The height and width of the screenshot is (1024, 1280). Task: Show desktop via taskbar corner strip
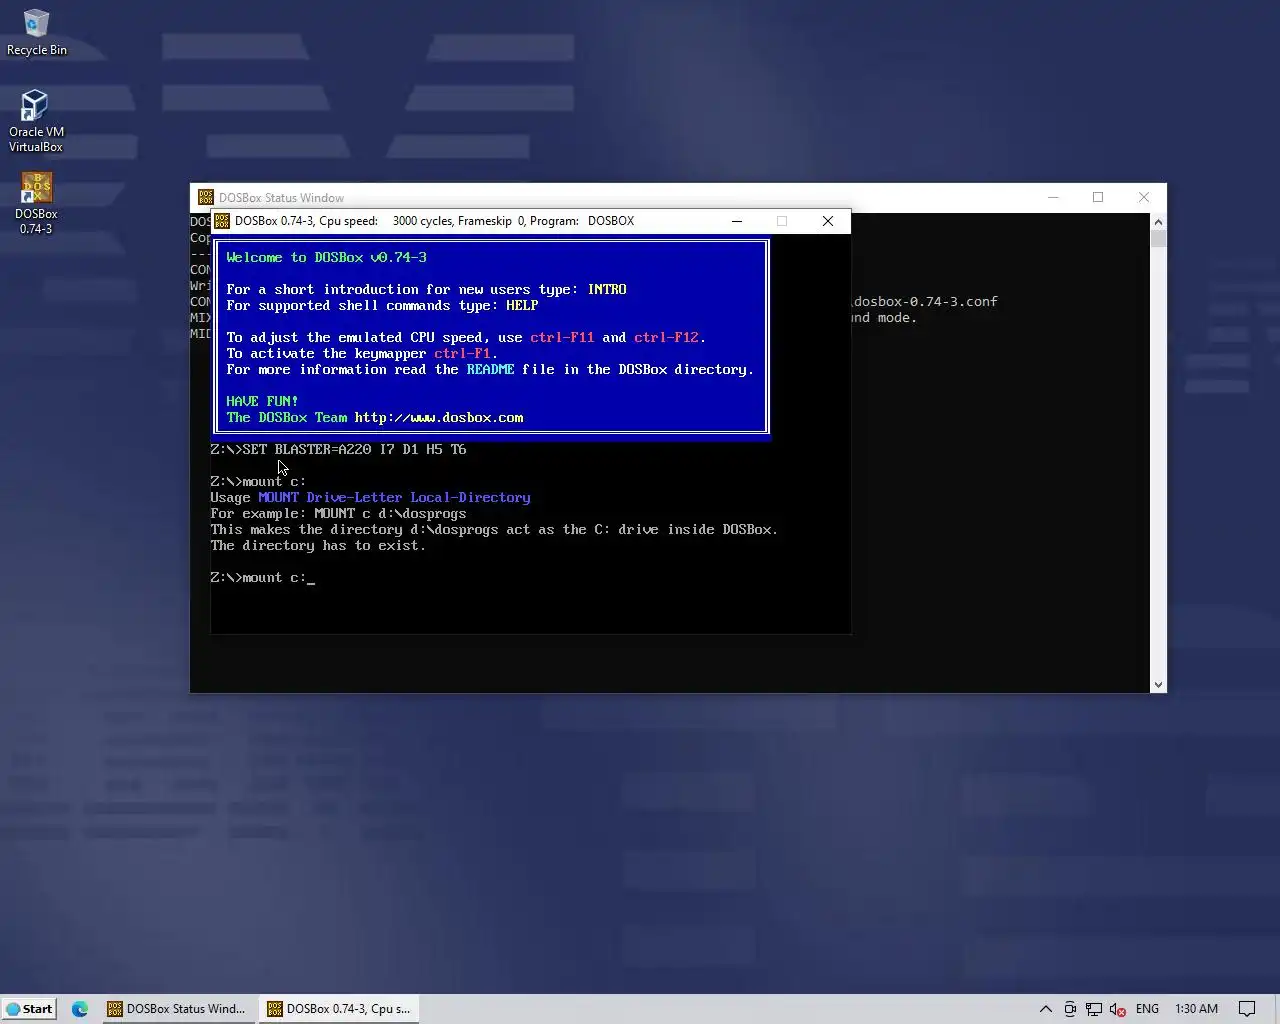[x=1277, y=1008]
